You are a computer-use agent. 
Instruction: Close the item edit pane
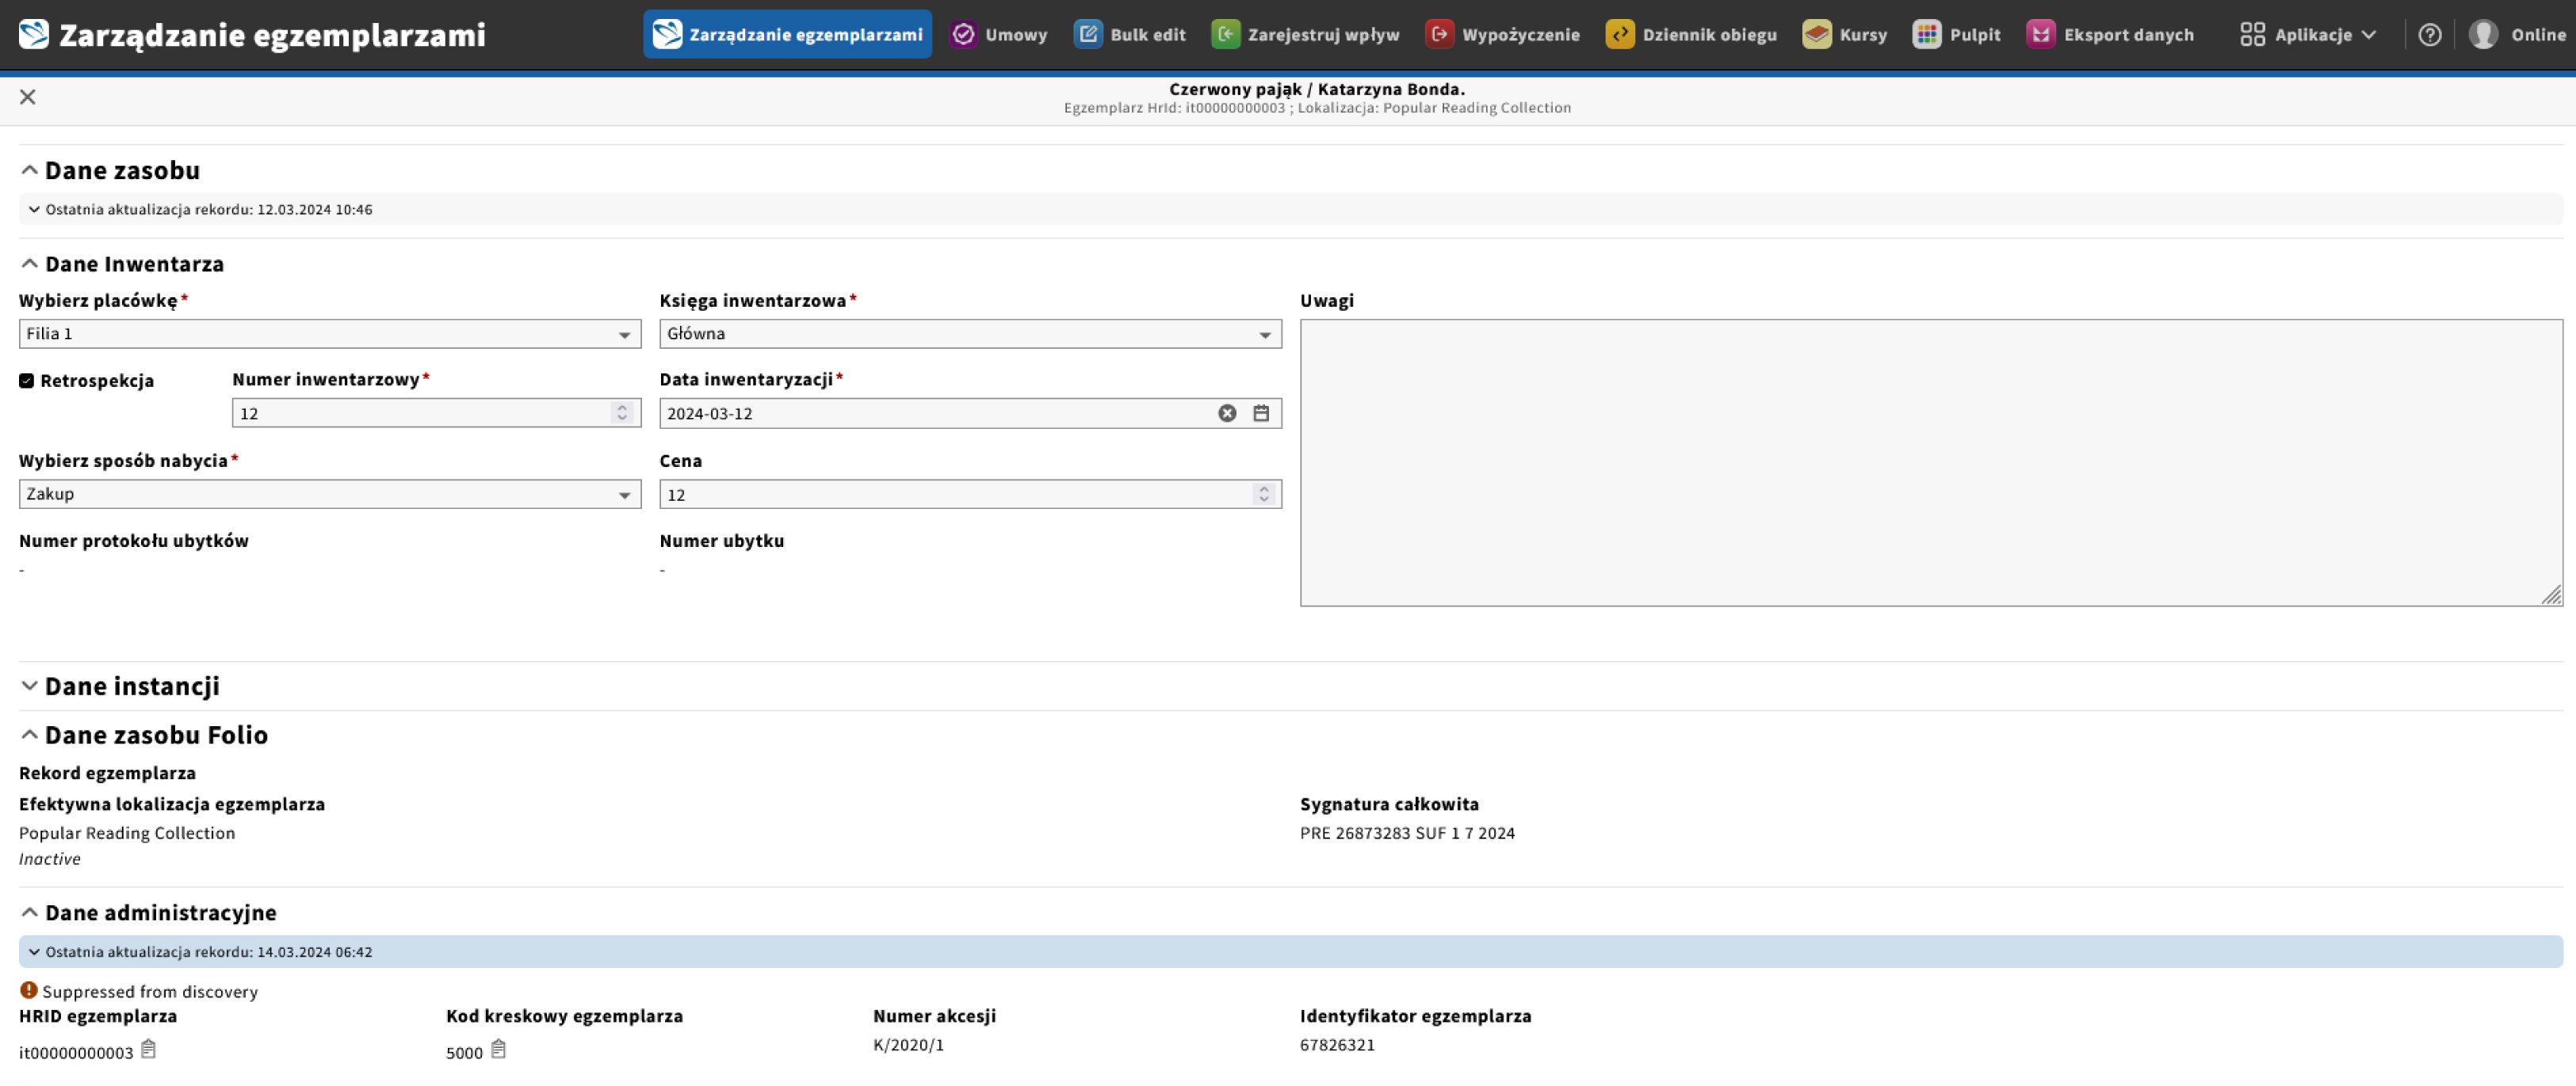[x=28, y=97]
